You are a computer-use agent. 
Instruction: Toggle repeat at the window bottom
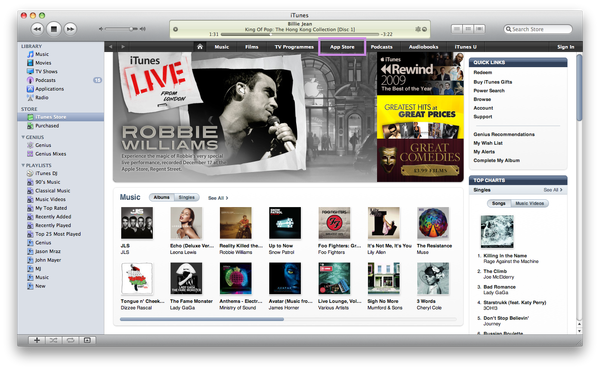click(x=70, y=340)
